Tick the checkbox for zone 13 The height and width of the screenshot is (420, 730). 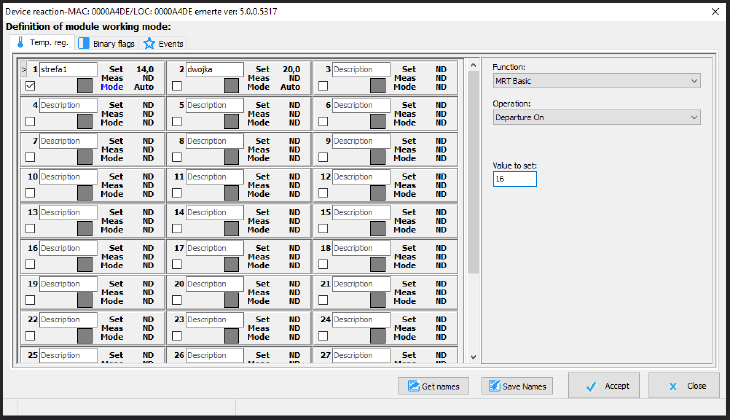pyautogui.click(x=30, y=229)
